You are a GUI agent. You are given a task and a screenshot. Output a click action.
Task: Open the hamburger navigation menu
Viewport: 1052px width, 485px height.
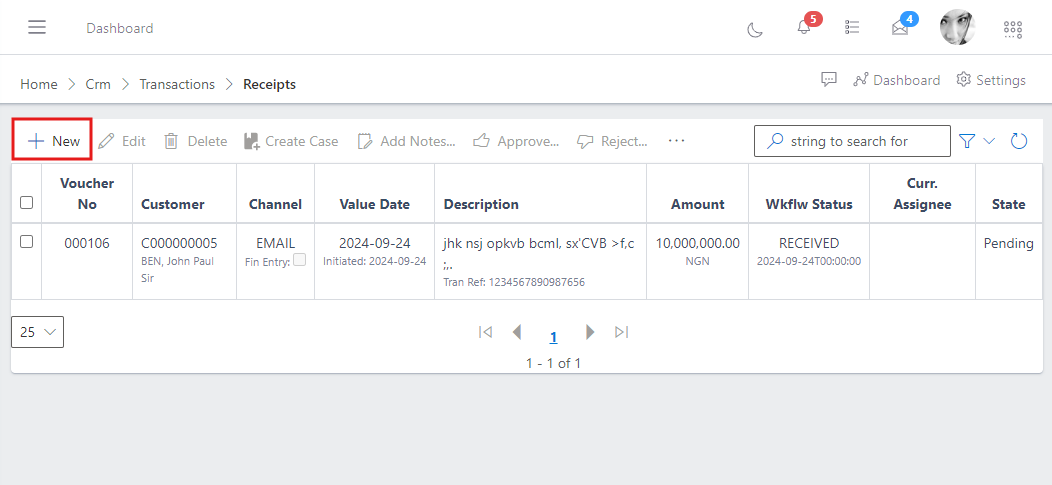[x=37, y=28]
